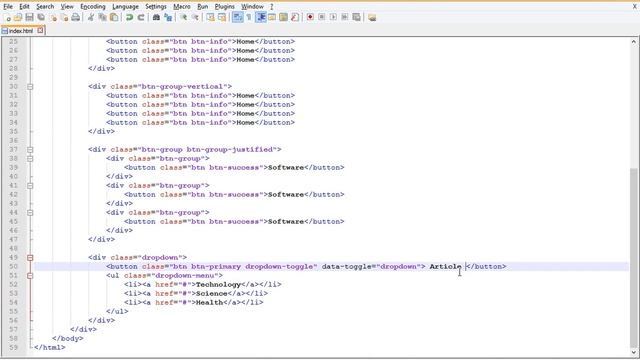Image resolution: width=640 pixels, height=360 pixels.
Task: Click the save recorded macro icon
Action: click(356, 18)
